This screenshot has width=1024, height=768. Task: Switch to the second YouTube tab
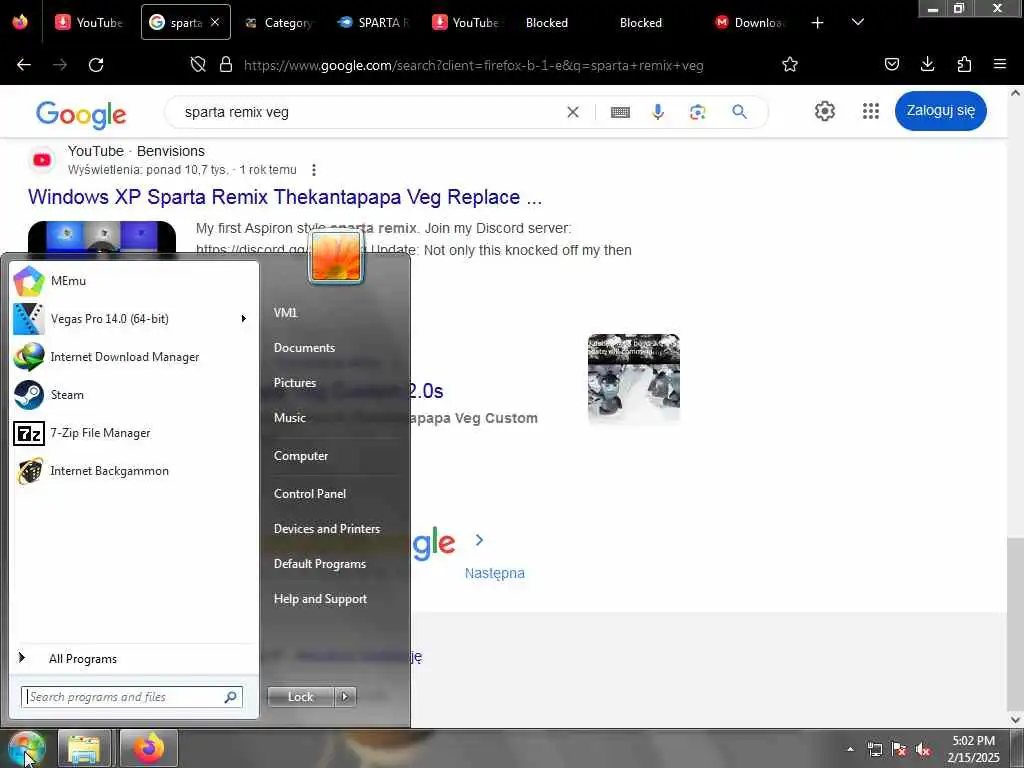pos(467,23)
